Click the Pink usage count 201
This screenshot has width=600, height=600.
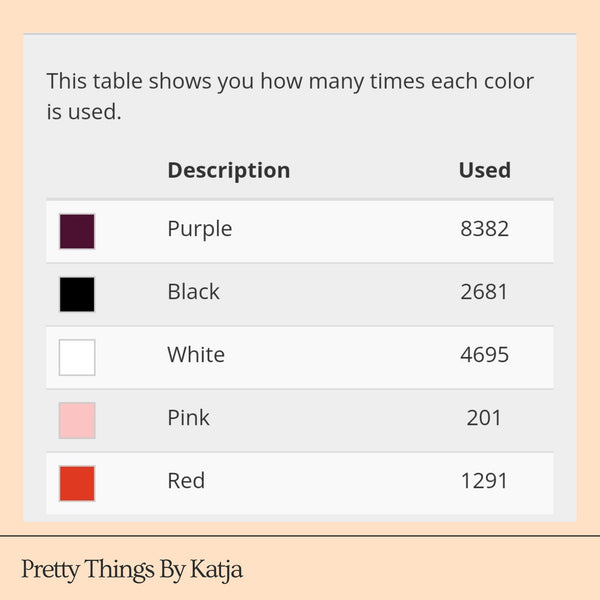click(x=484, y=418)
